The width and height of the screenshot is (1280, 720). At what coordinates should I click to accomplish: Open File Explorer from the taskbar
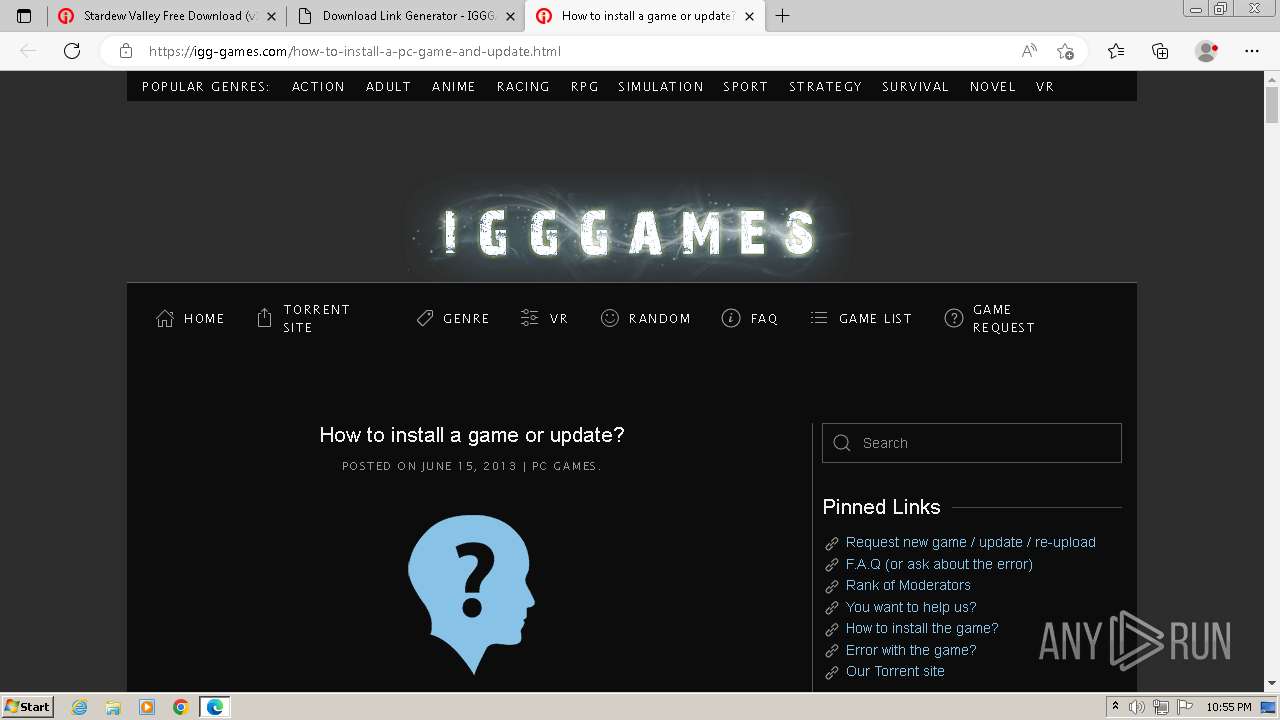click(113, 707)
